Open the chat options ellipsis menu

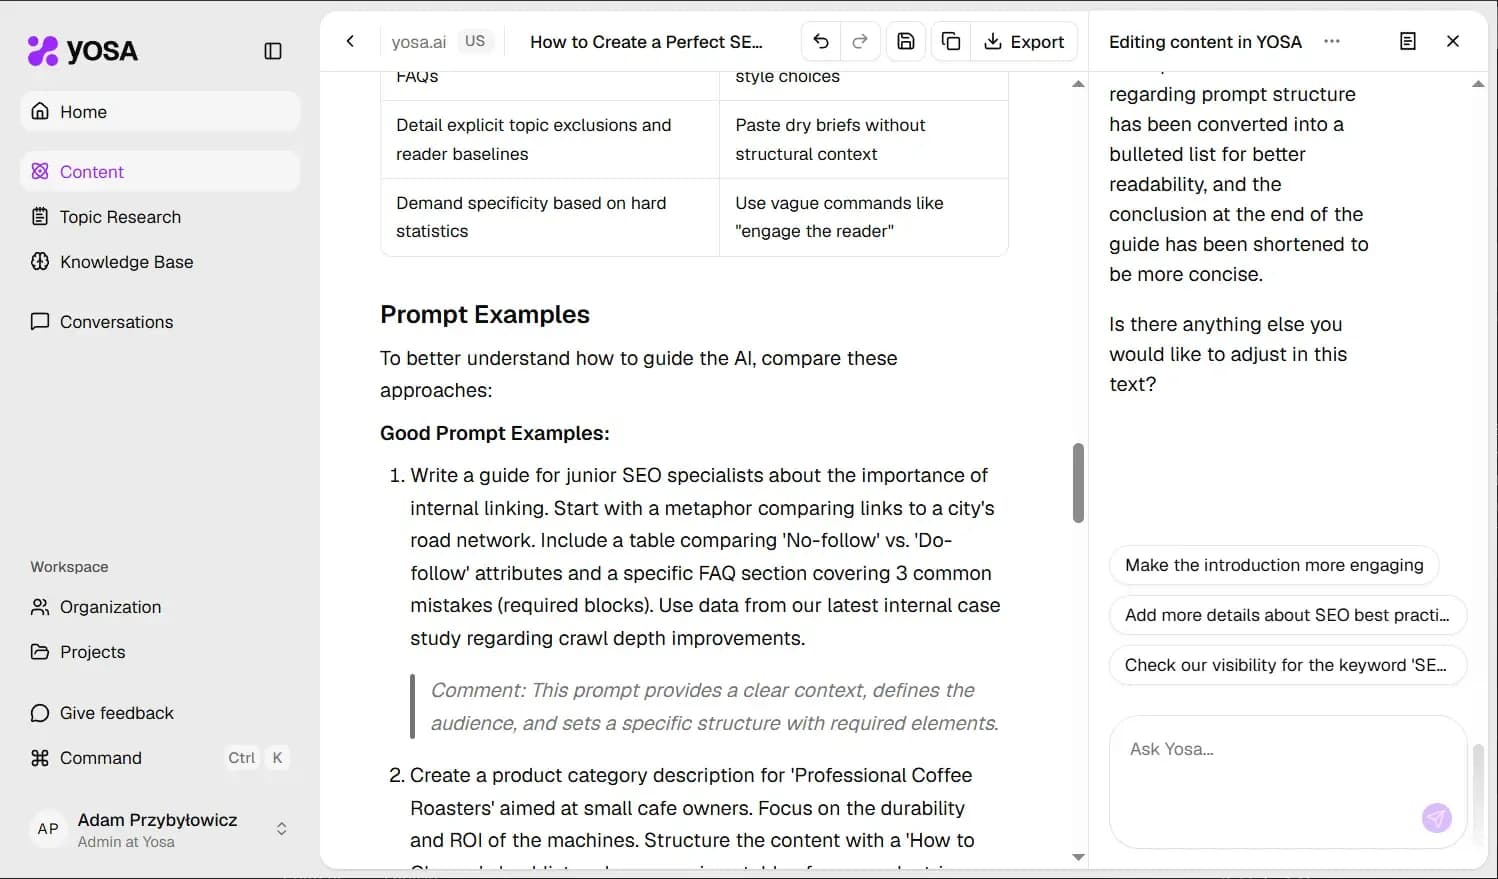pyautogui.click(x=1332, y=41)
